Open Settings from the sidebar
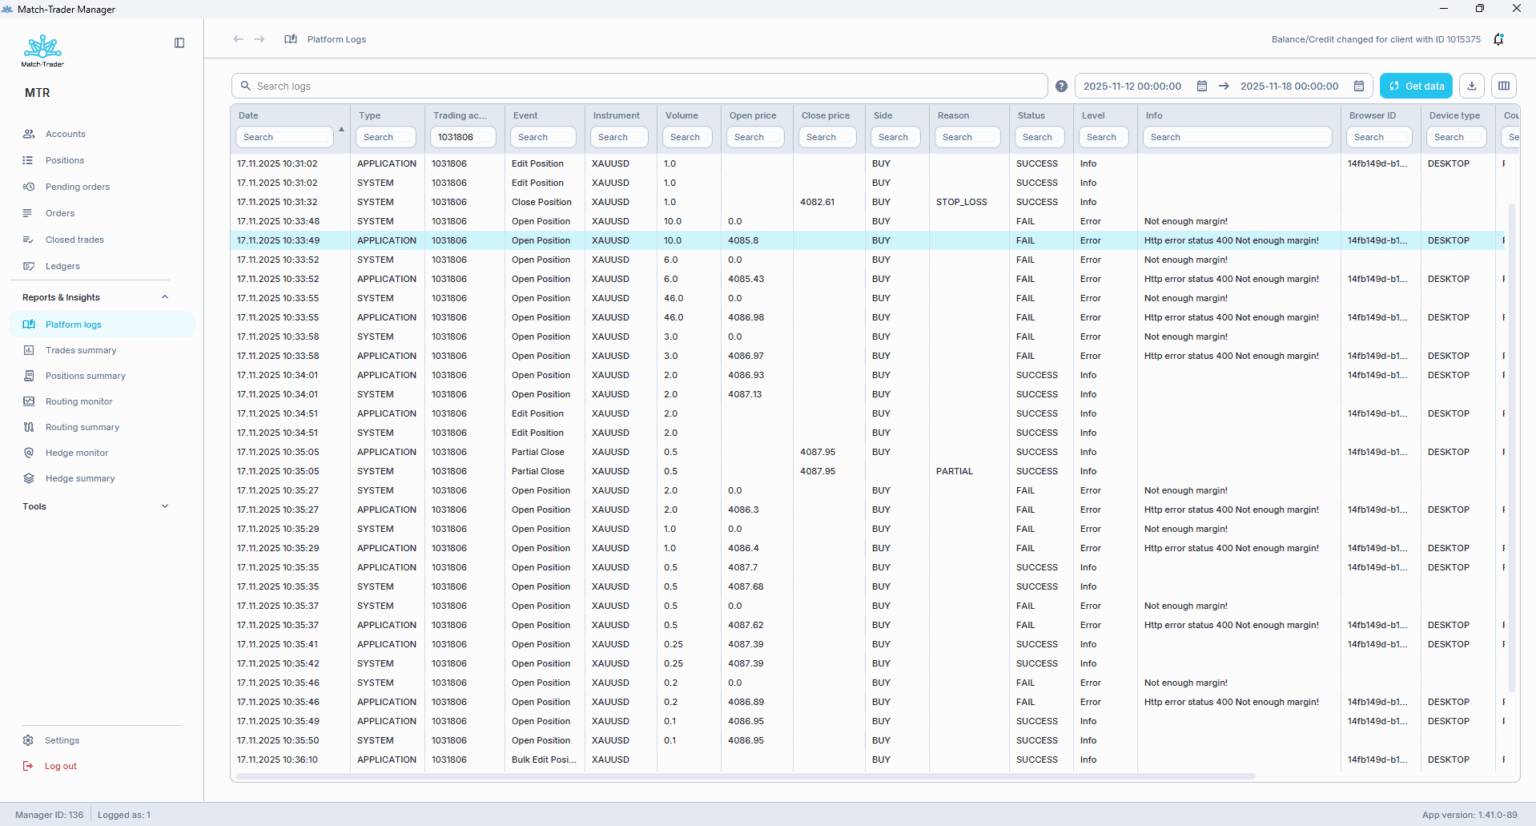Image resolution: width=1536 pixels, height=826 pixels. [62, 741]
